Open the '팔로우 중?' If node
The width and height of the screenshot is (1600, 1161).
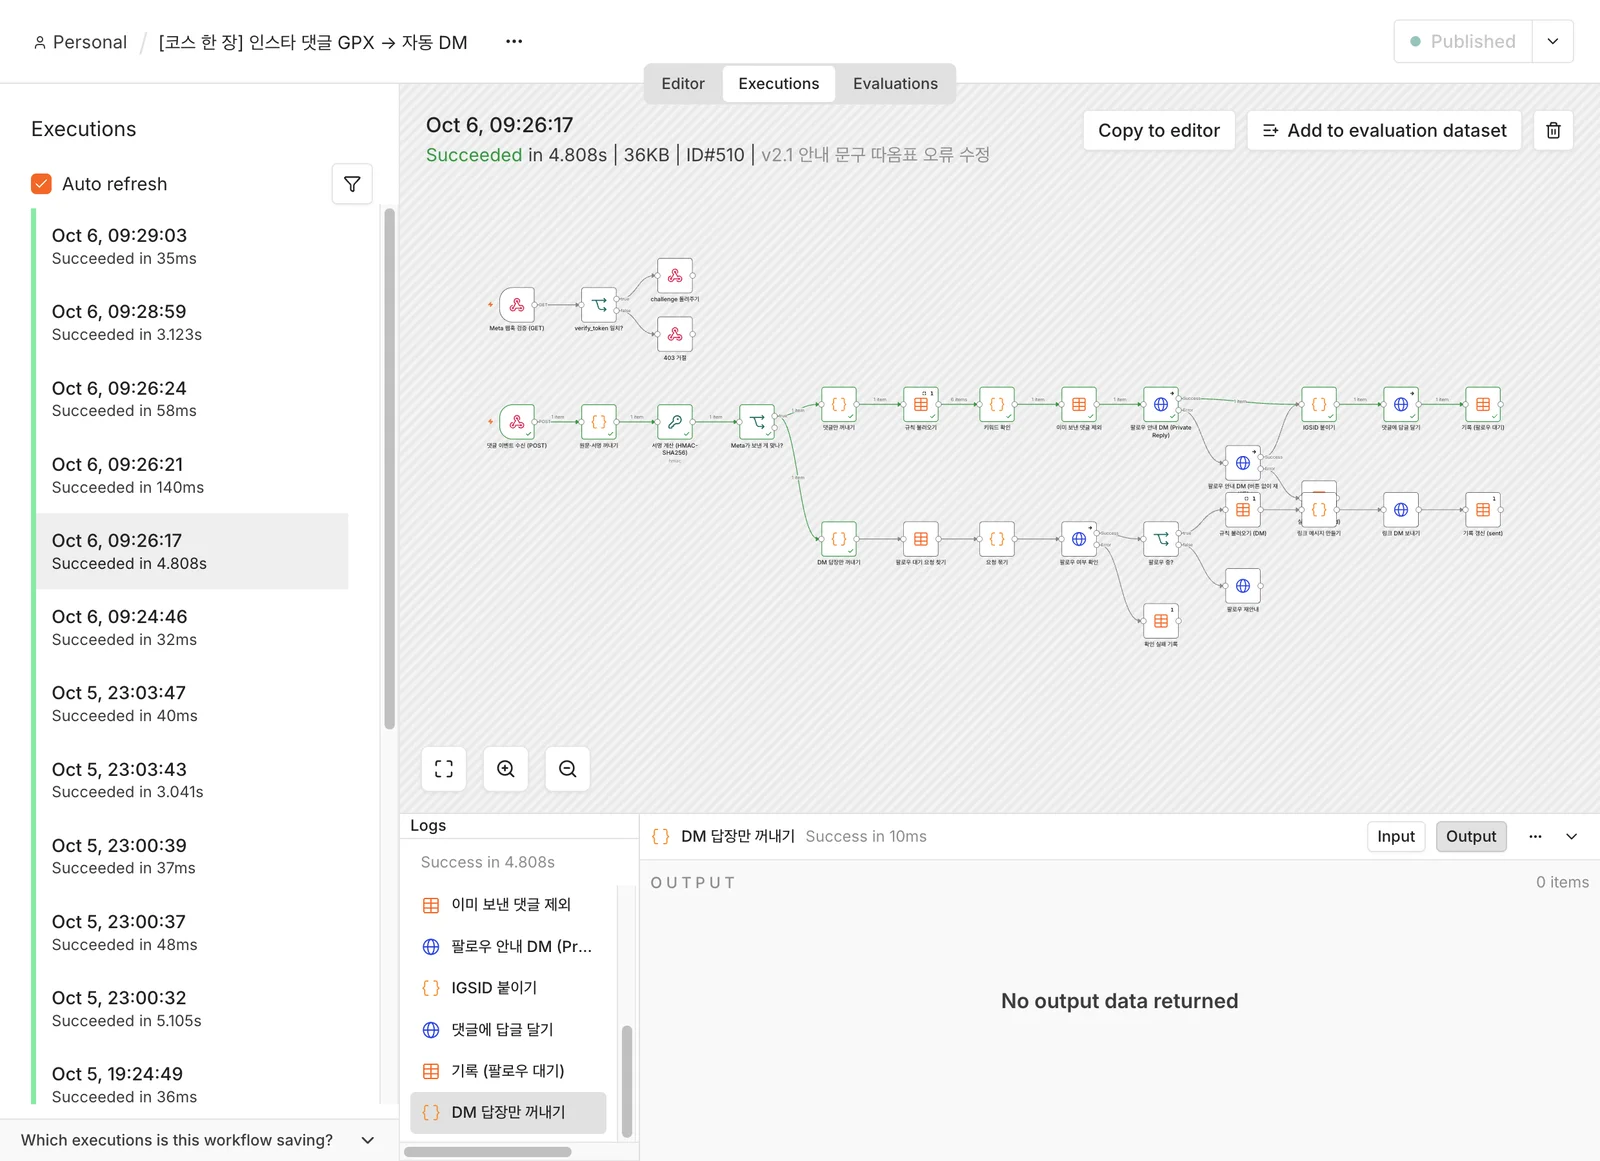point(1161,539)
